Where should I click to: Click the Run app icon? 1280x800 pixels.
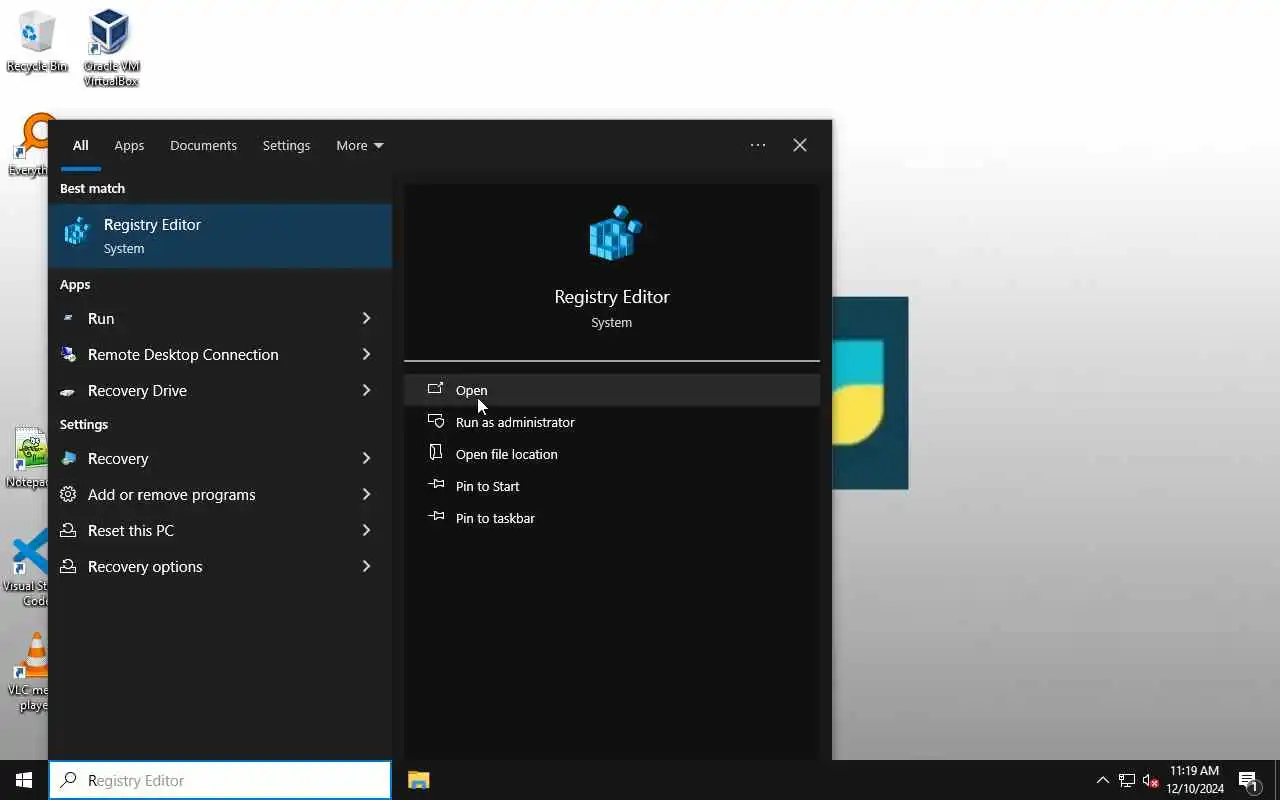(68, 318)
